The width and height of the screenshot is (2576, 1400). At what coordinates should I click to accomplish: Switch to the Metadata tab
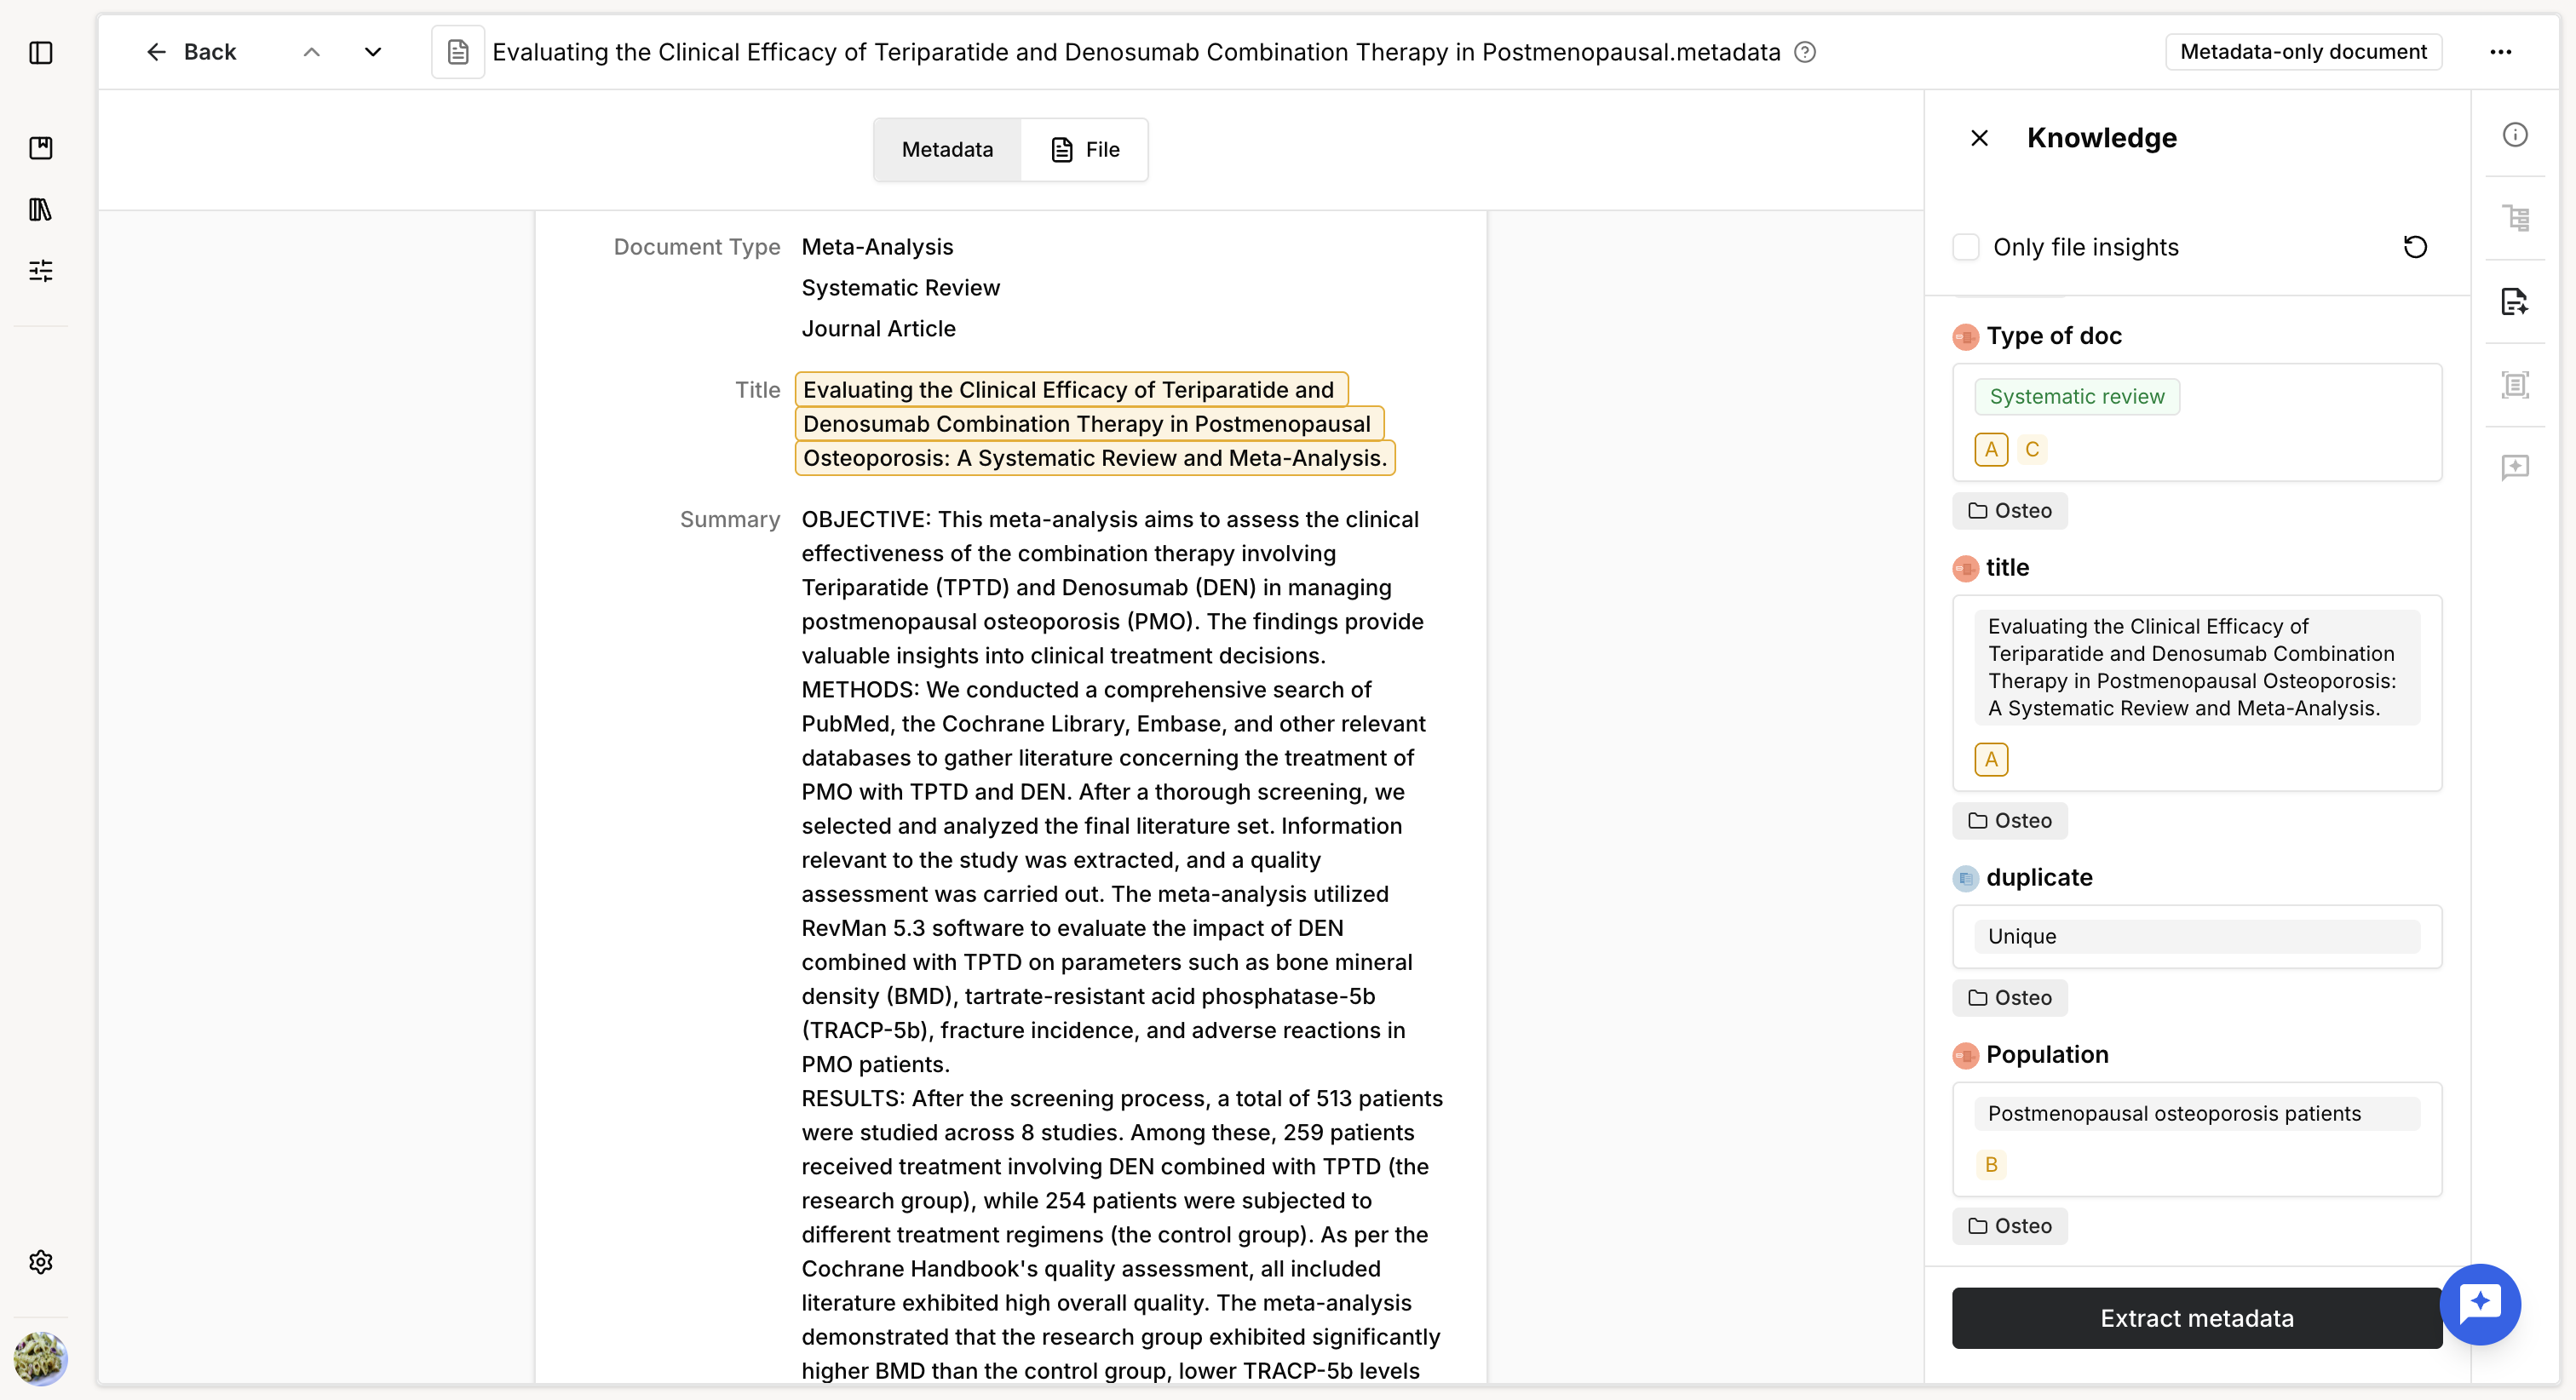(x=947, y=150)
